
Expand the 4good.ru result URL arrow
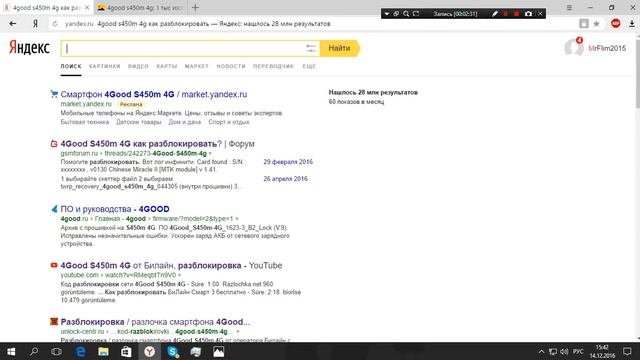pyautogui.click(x=237, y=219)
